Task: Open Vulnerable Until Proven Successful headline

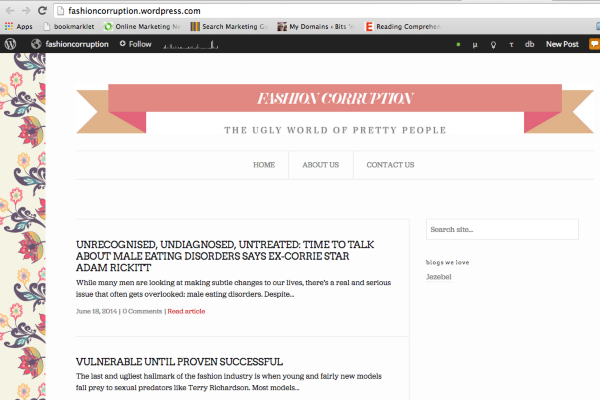Action: (x=179, y=362)
